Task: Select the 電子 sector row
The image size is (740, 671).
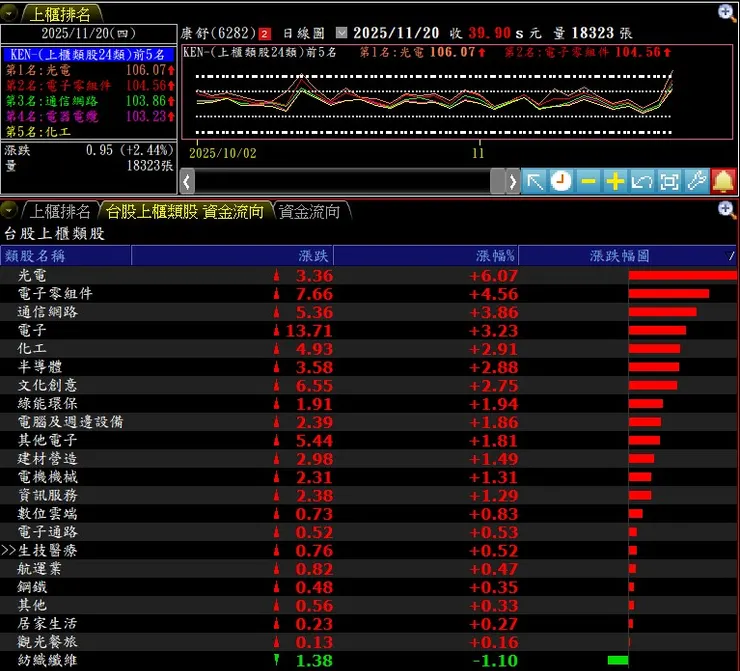Action: [x=368, y=330]
